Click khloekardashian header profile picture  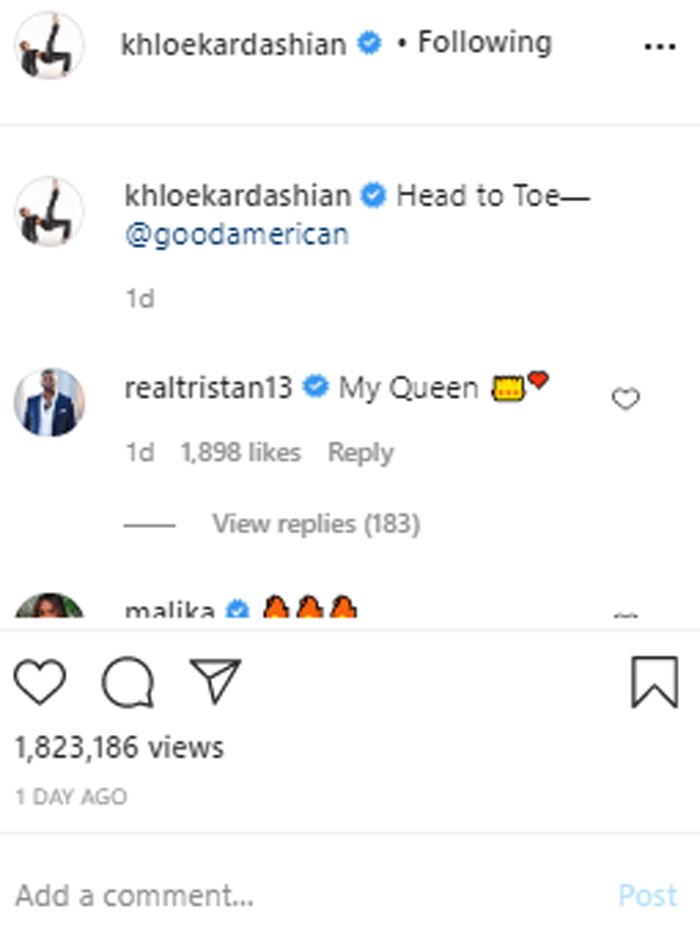coord(49,46)
